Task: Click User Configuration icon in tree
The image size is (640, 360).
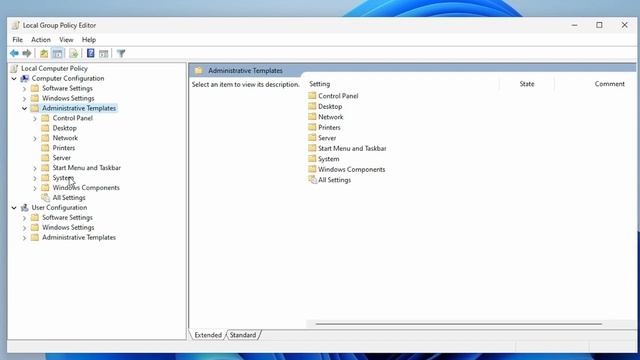Action: tap(25, 207)
